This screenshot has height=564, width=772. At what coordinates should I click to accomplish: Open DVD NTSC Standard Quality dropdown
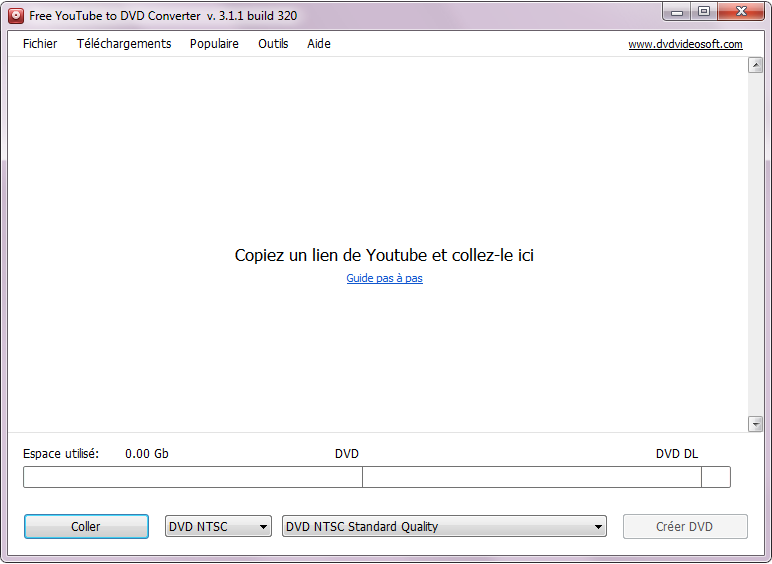(x=444, y=527)
